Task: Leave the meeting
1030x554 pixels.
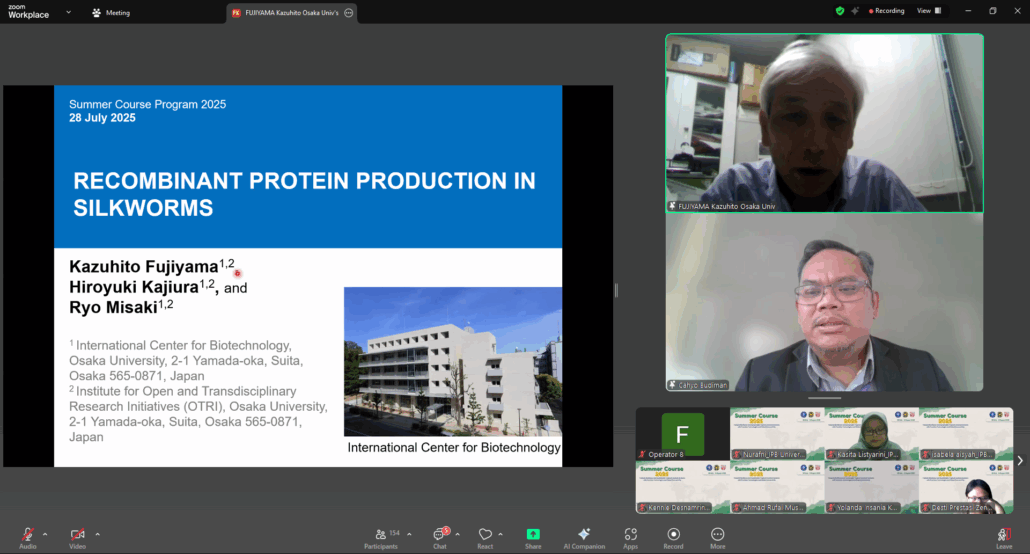Action: 1003,536
